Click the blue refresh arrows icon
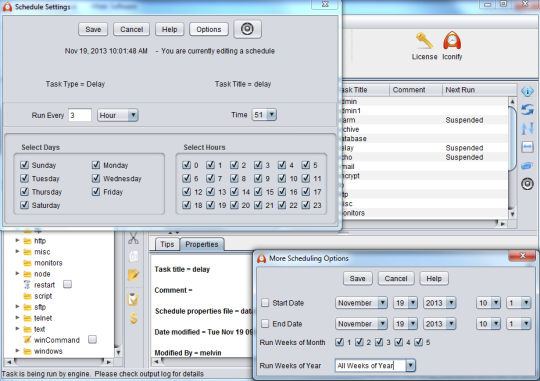This screenshot has height=381, width=540. [527, 110]
